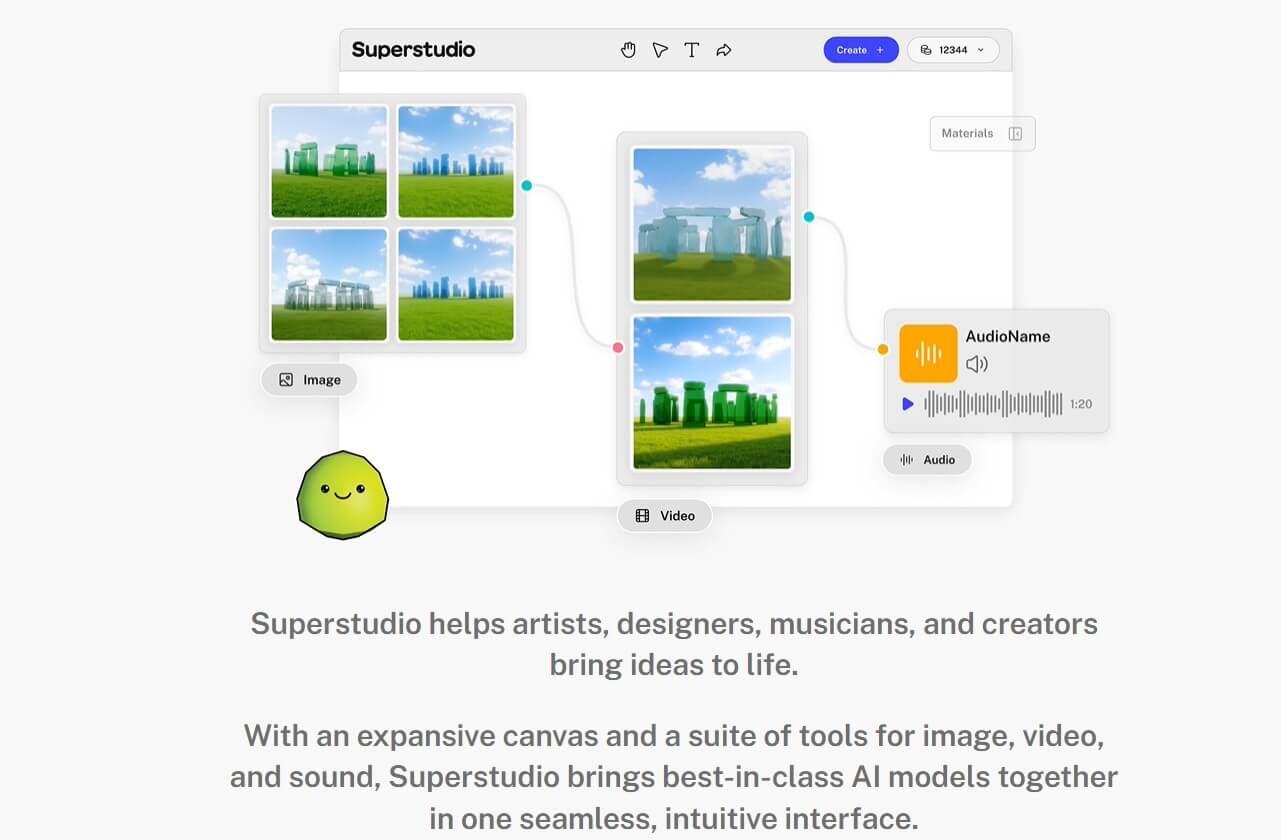
Task: Click the credits stack icon beside 12344
Action: click(x=927, y=49)
